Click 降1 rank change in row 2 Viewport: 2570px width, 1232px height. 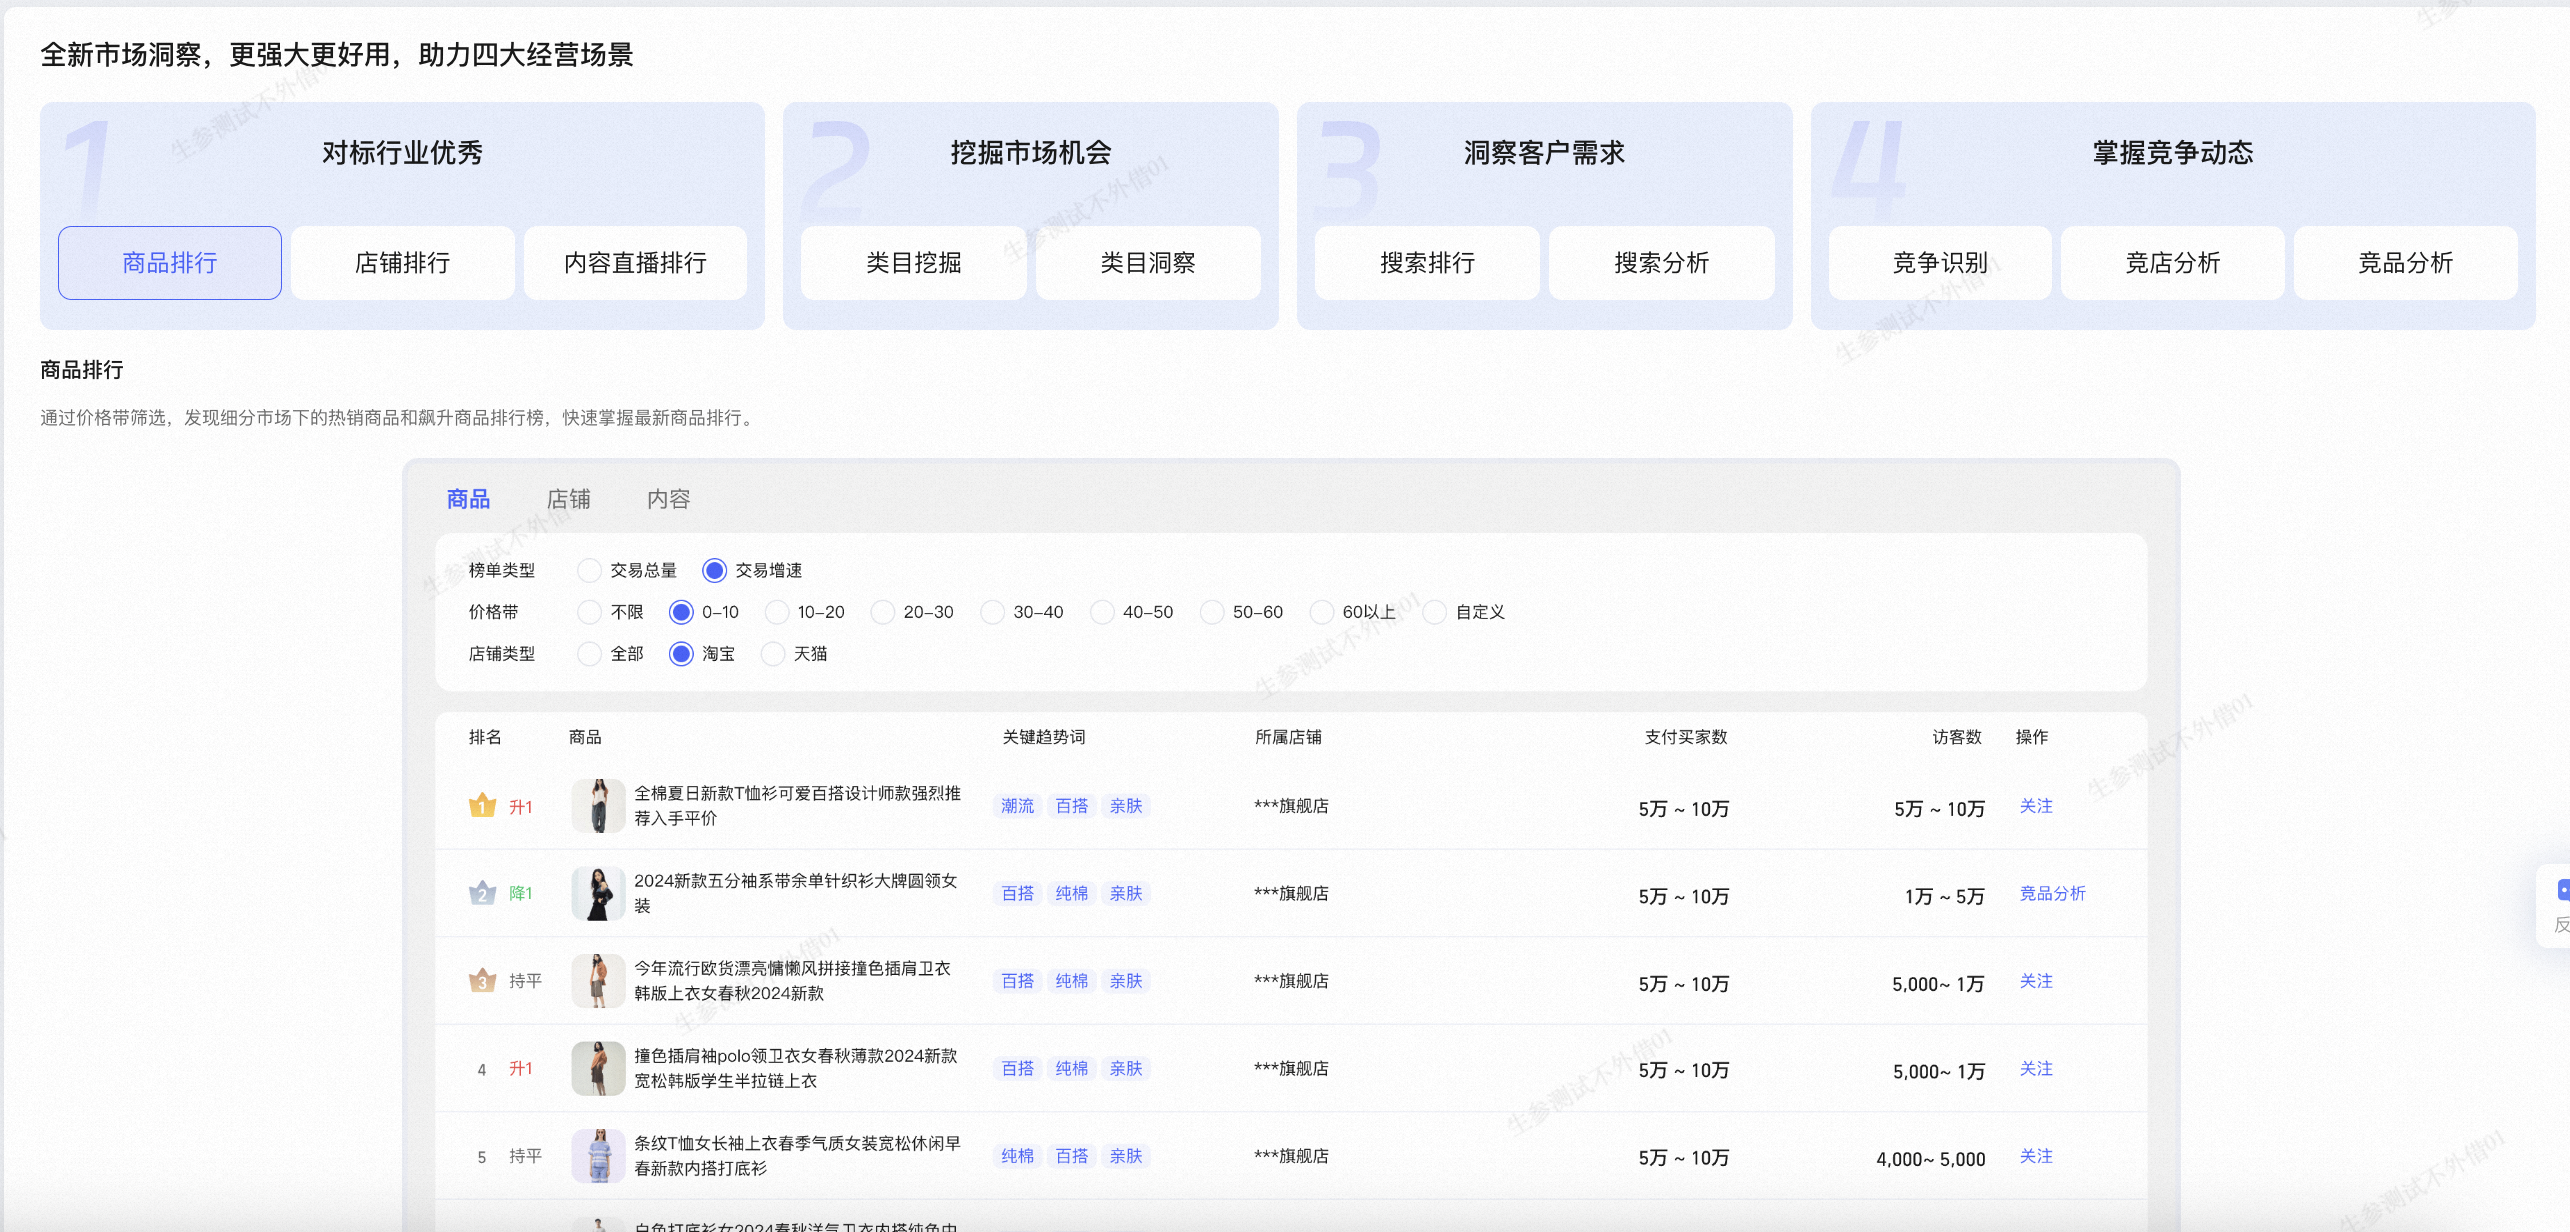[x=521, y=893]
